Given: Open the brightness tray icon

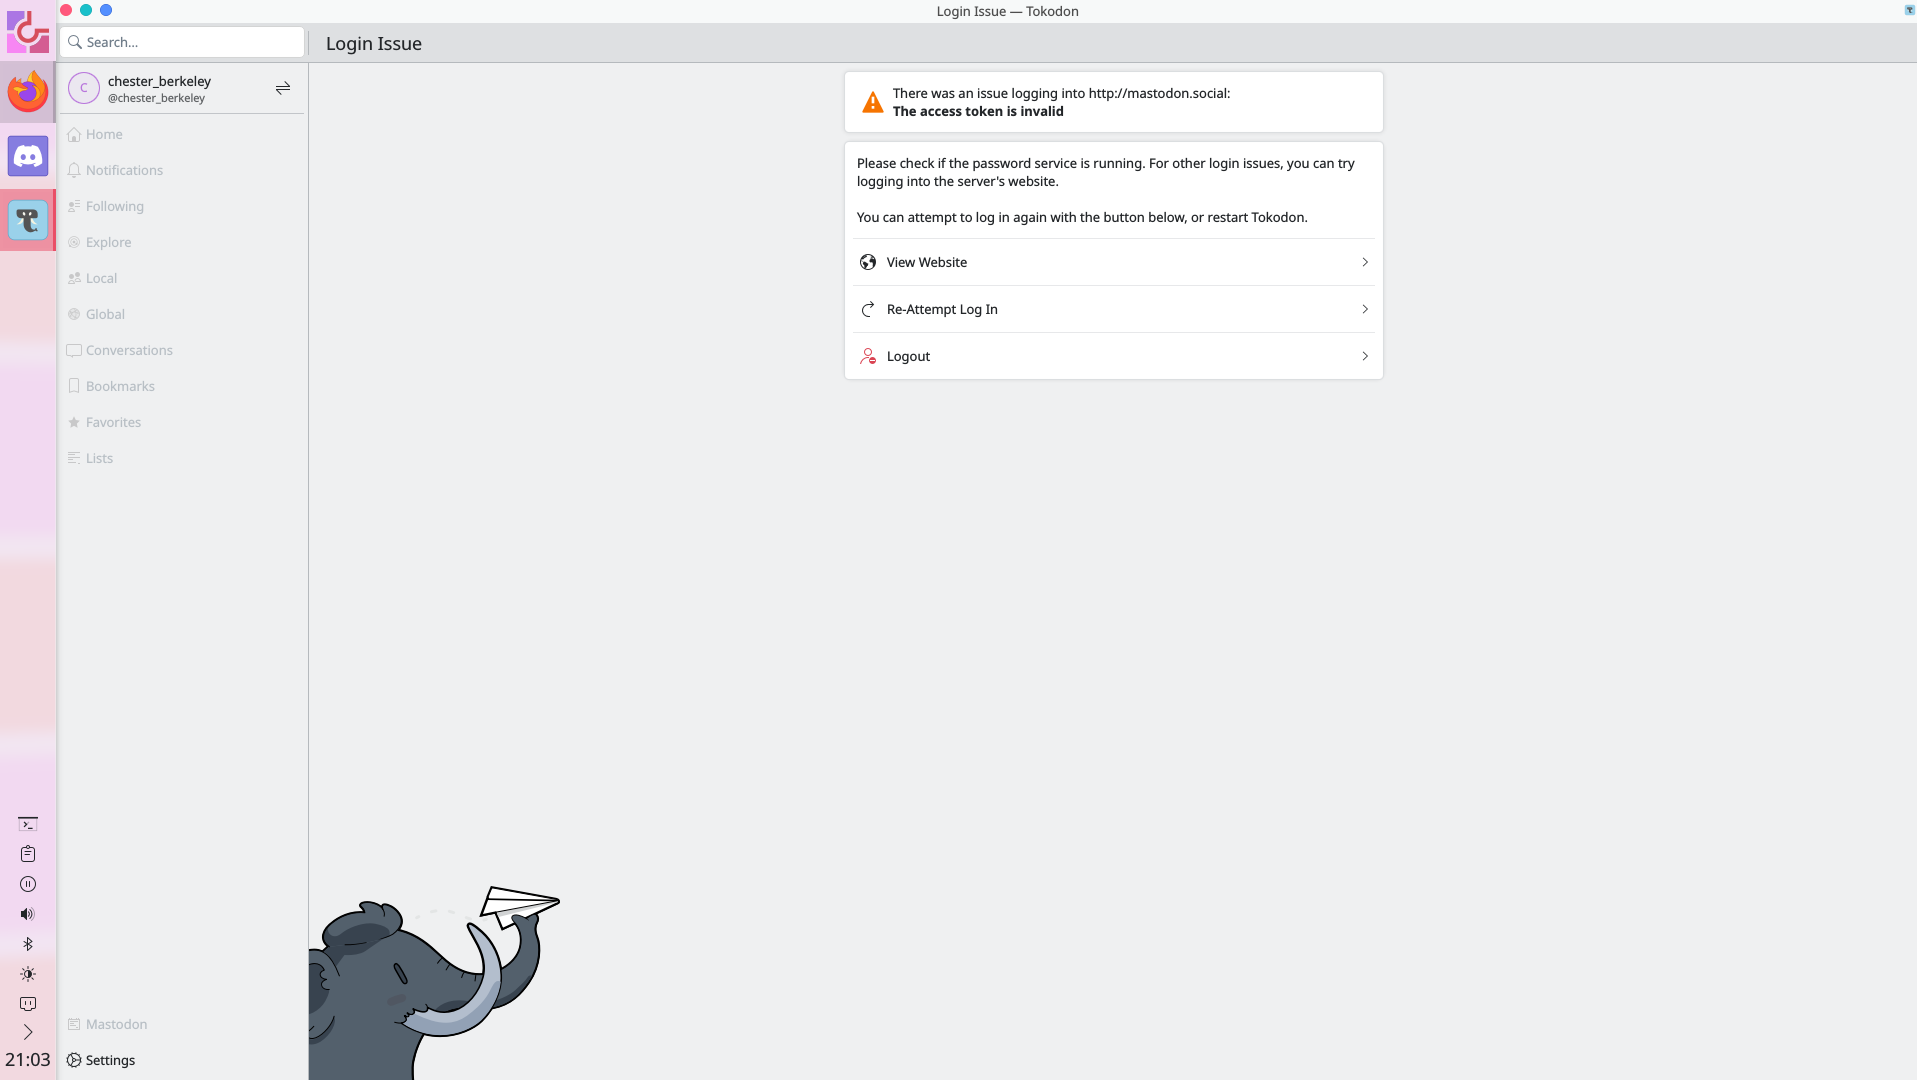Looking at the screenshot, I should (x=28, y=974).
